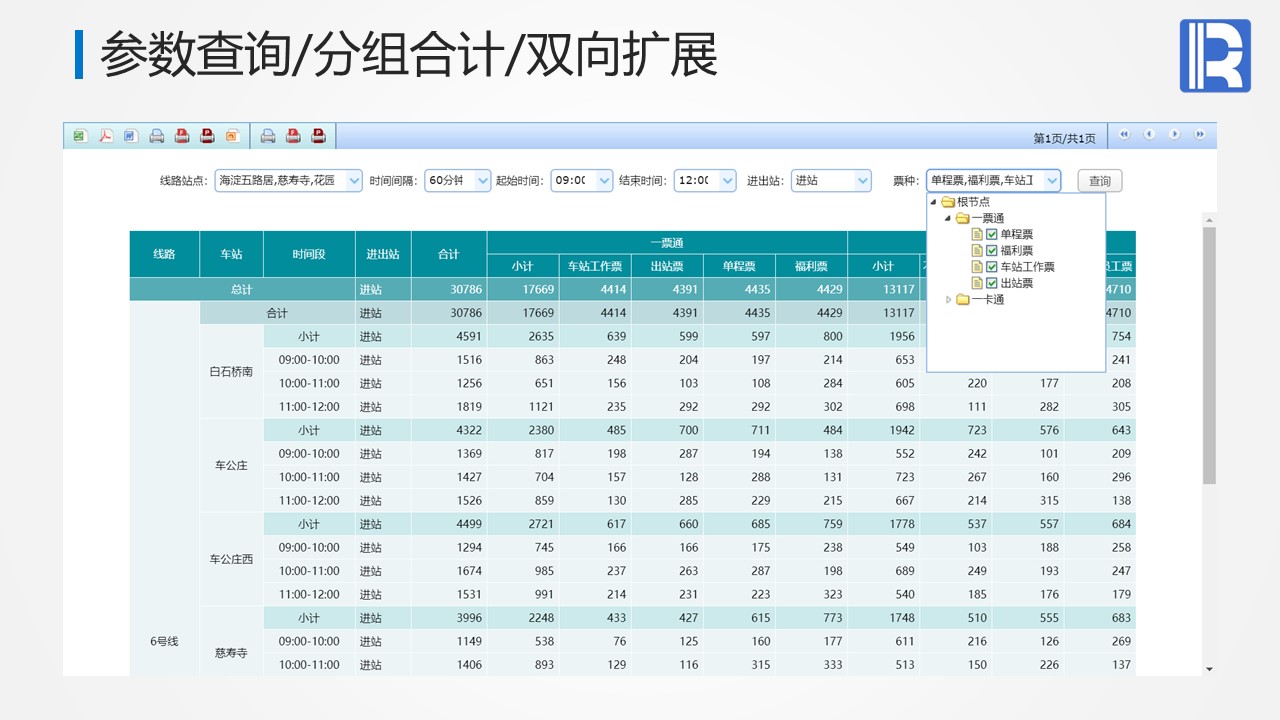Click the vertical scrollbar of the report
The height and width of the screenshot is (720, 1280).
tap(1209, 350)
